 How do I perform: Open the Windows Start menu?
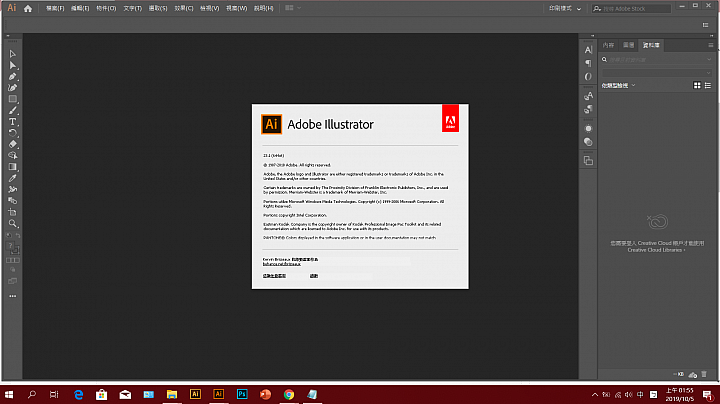coord(9,394)
